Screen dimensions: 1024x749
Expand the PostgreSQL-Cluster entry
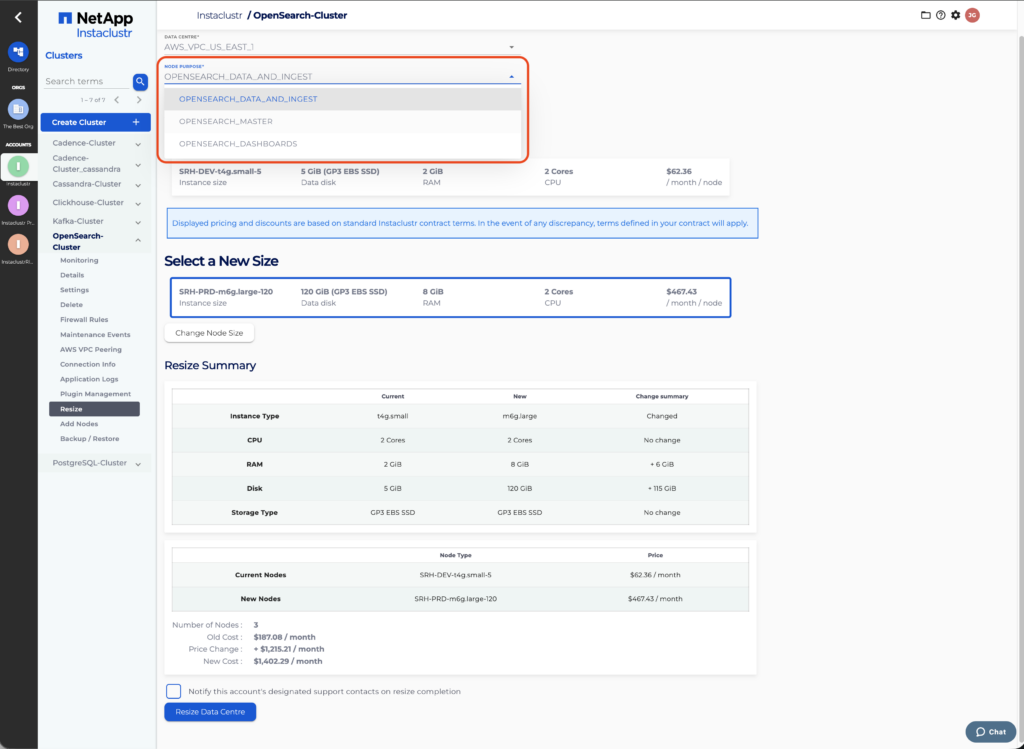[x=138, y=463]
